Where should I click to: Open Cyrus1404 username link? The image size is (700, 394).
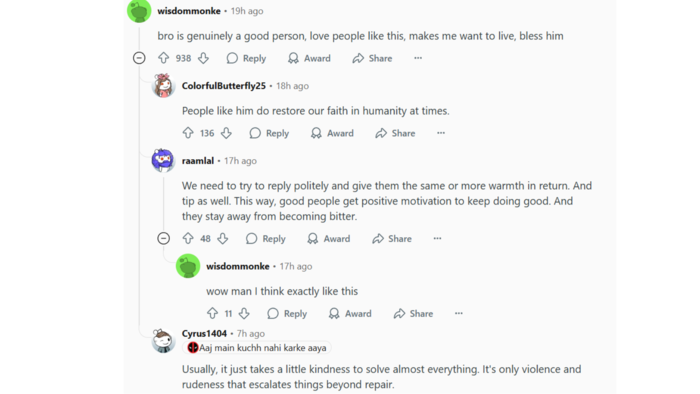[x=204, y=333]
